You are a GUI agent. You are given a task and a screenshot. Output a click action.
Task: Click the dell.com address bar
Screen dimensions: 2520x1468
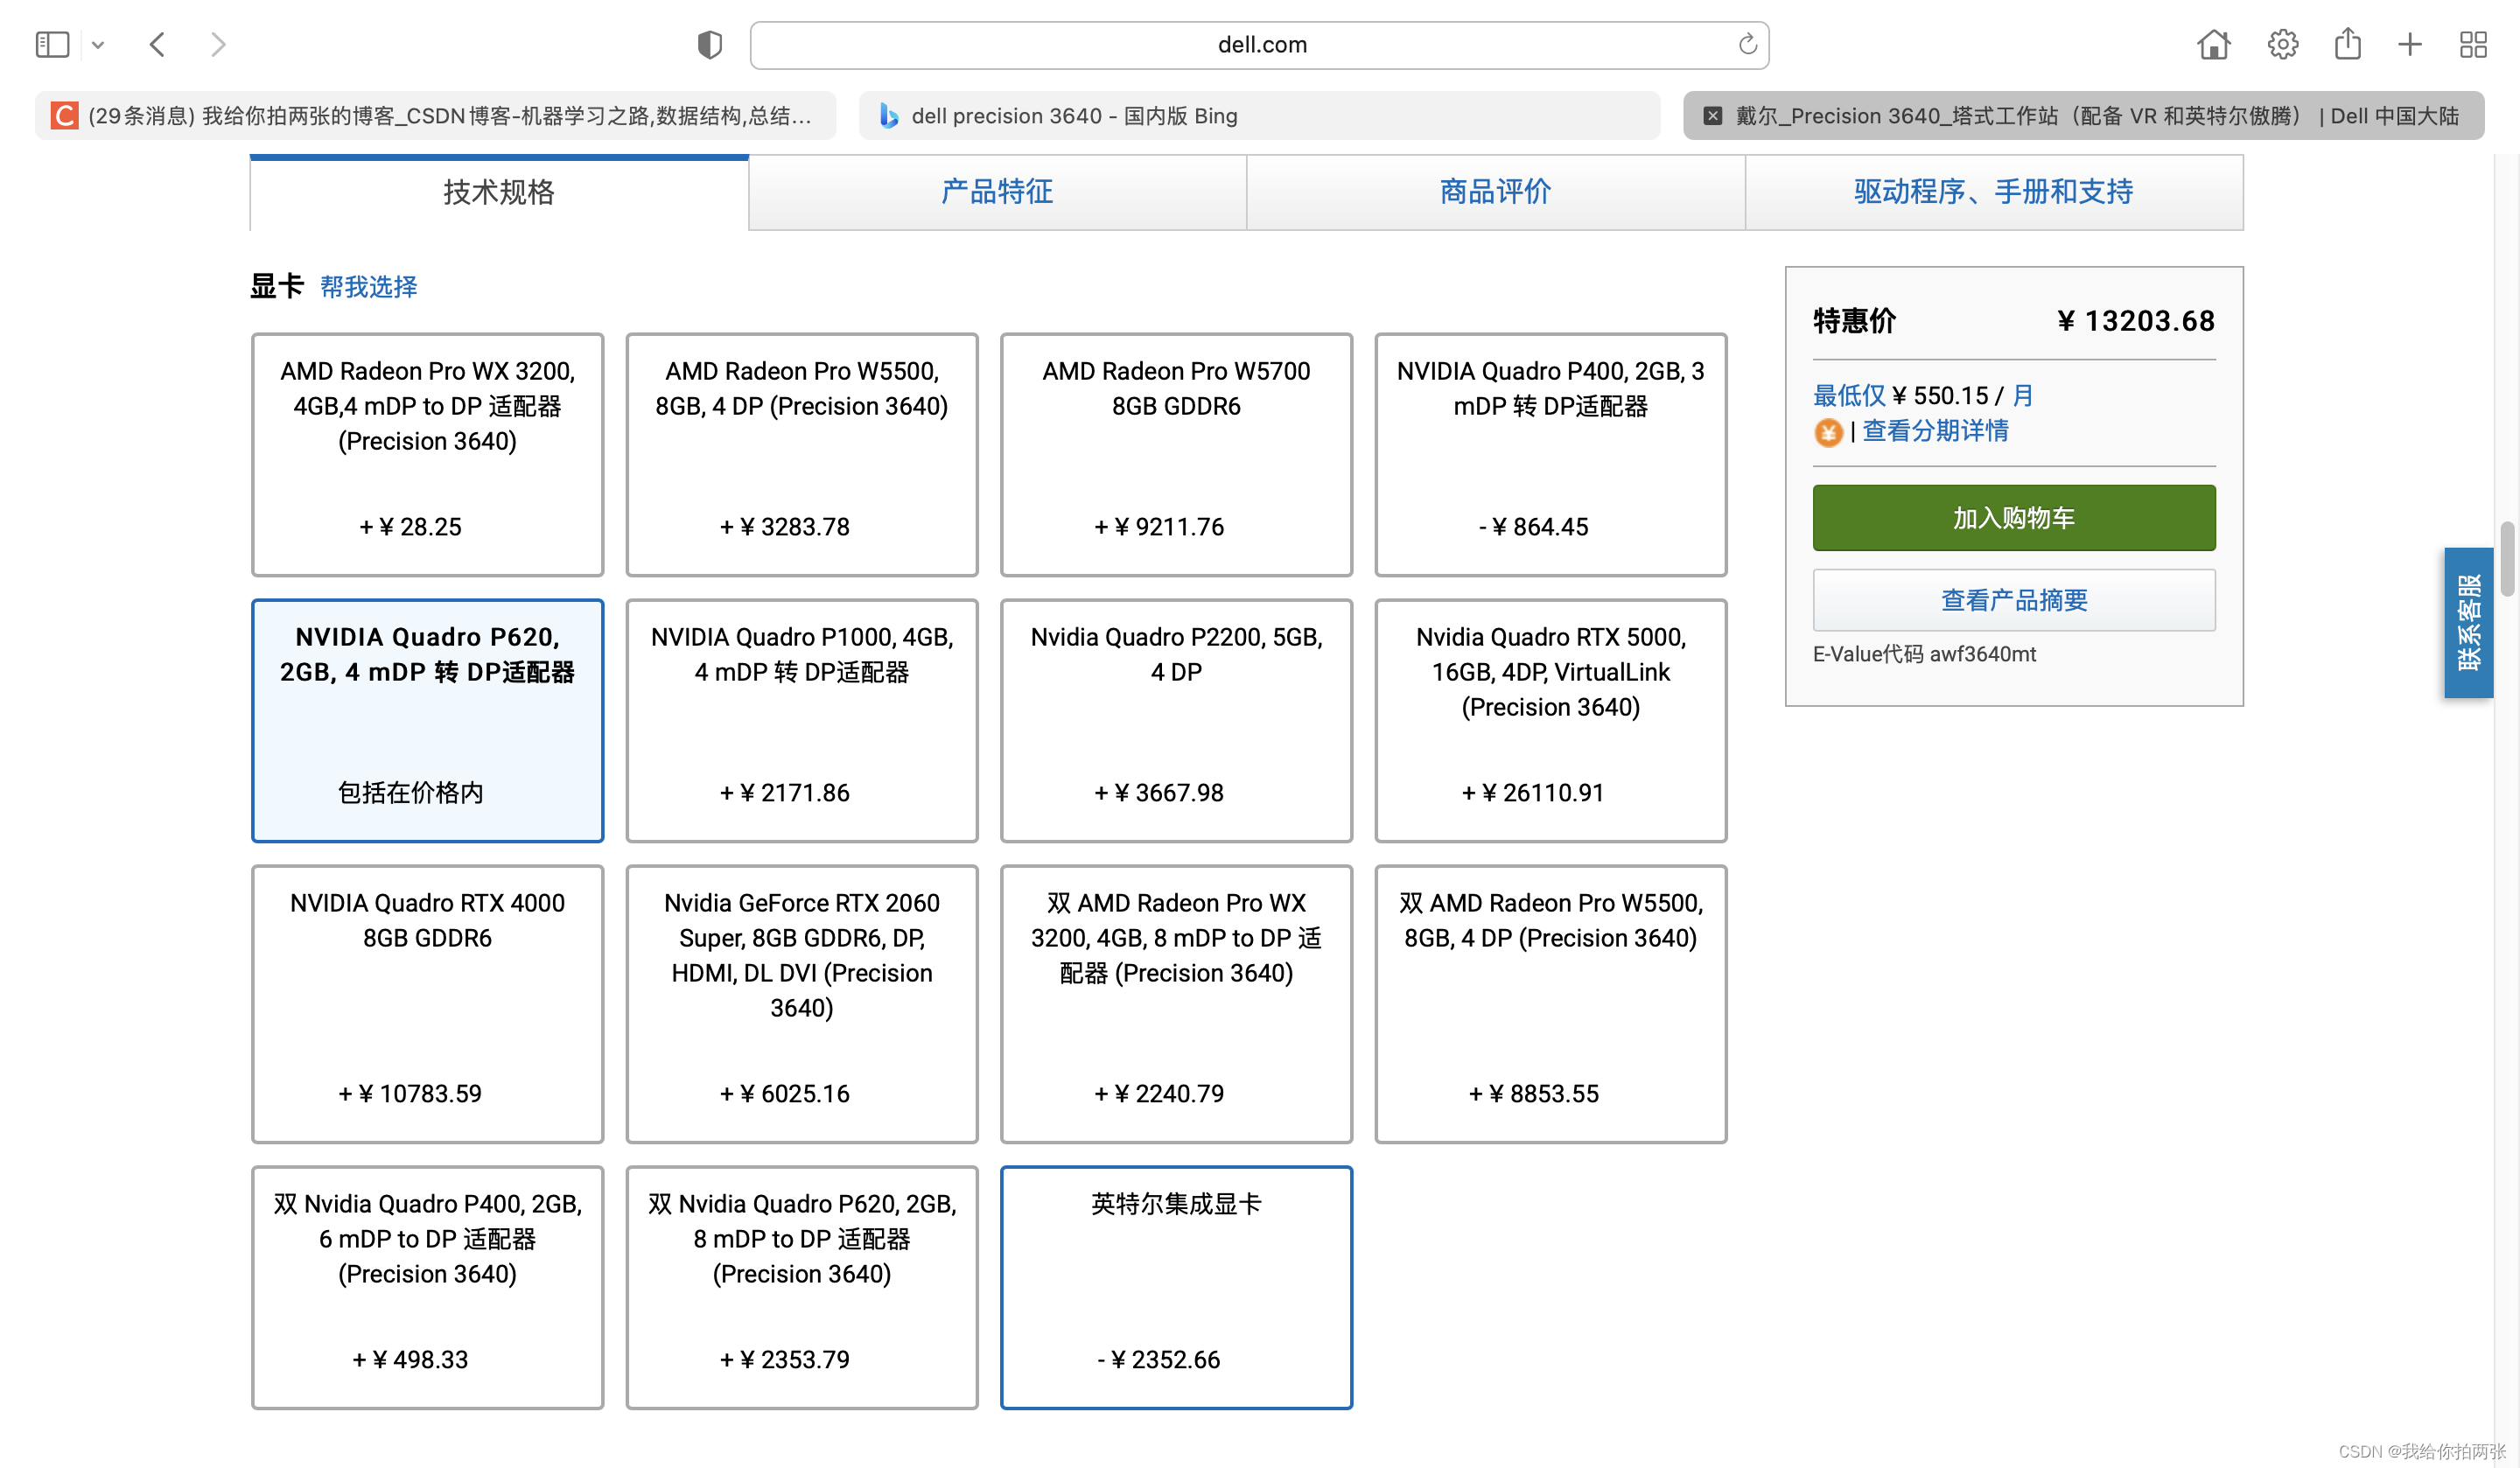pyautogui.click(x=1260, y=45)
